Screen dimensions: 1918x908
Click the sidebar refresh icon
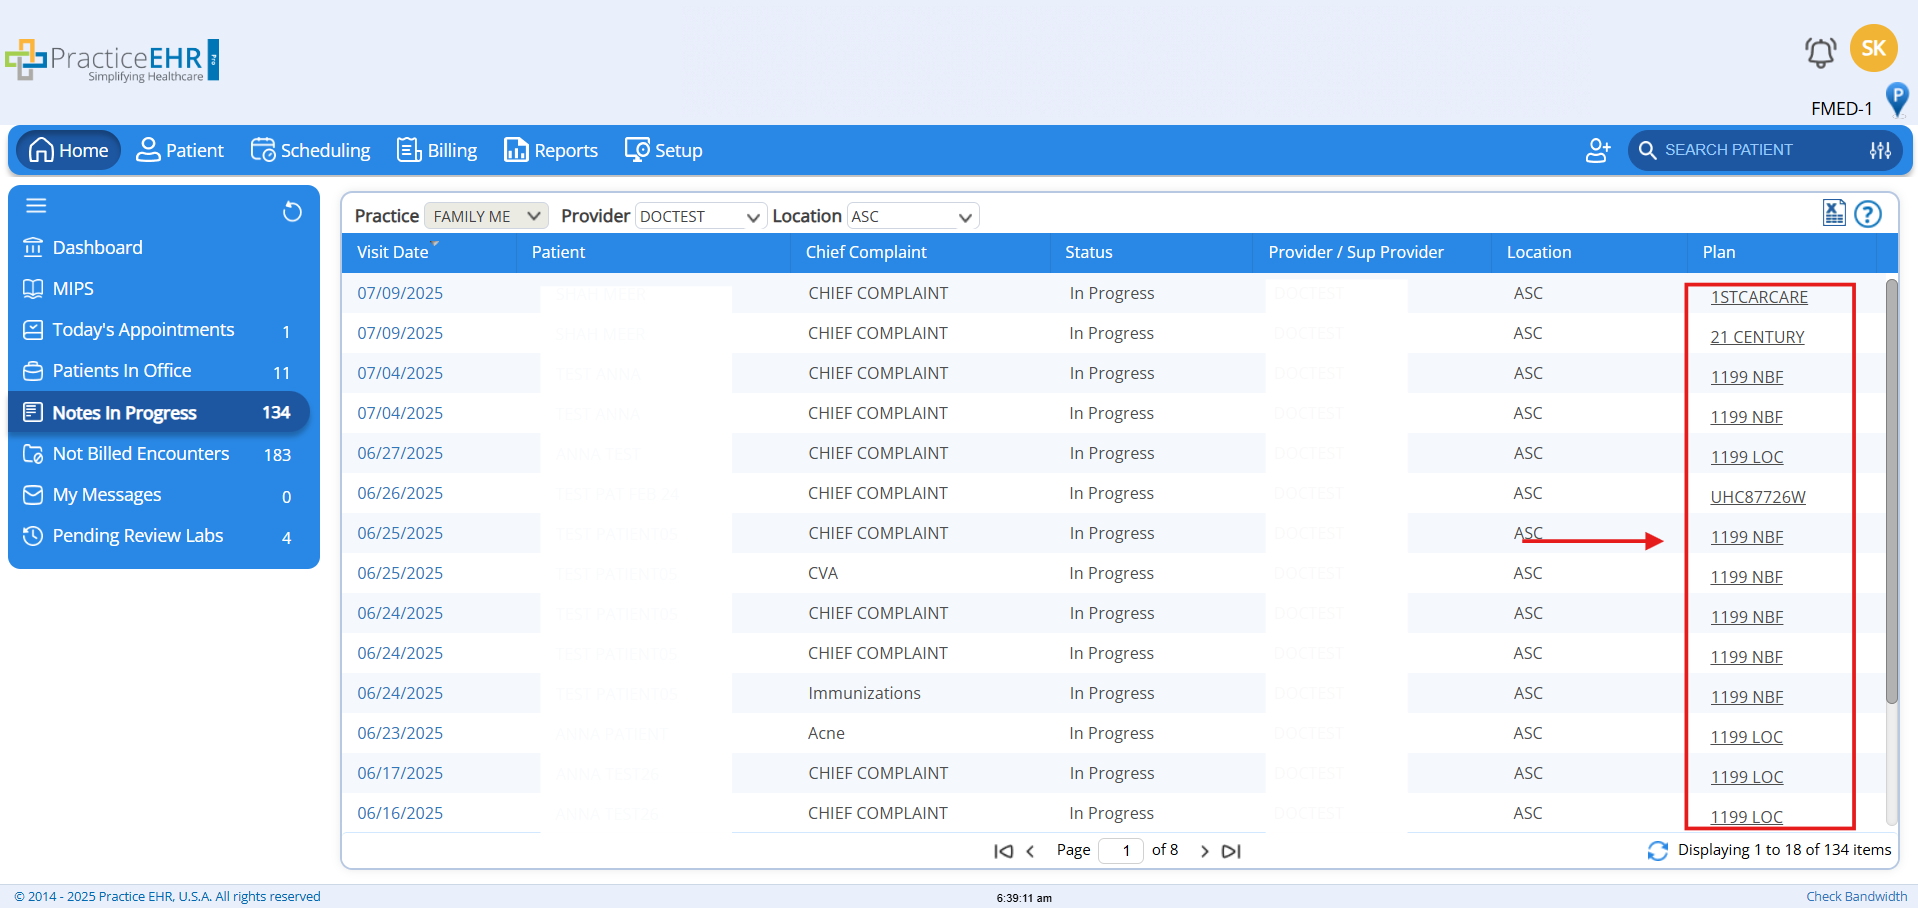292,212
